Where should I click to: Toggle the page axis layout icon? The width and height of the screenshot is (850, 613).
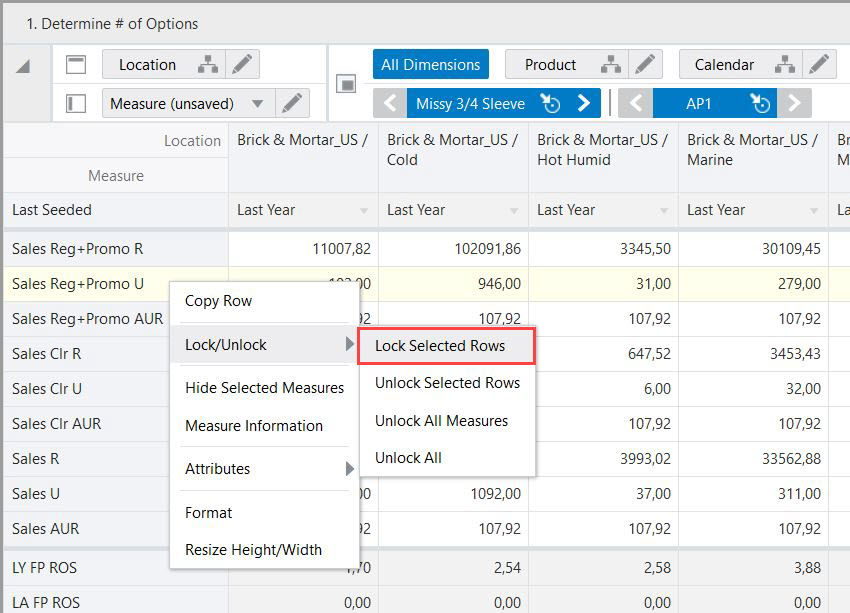click(346, 84)
